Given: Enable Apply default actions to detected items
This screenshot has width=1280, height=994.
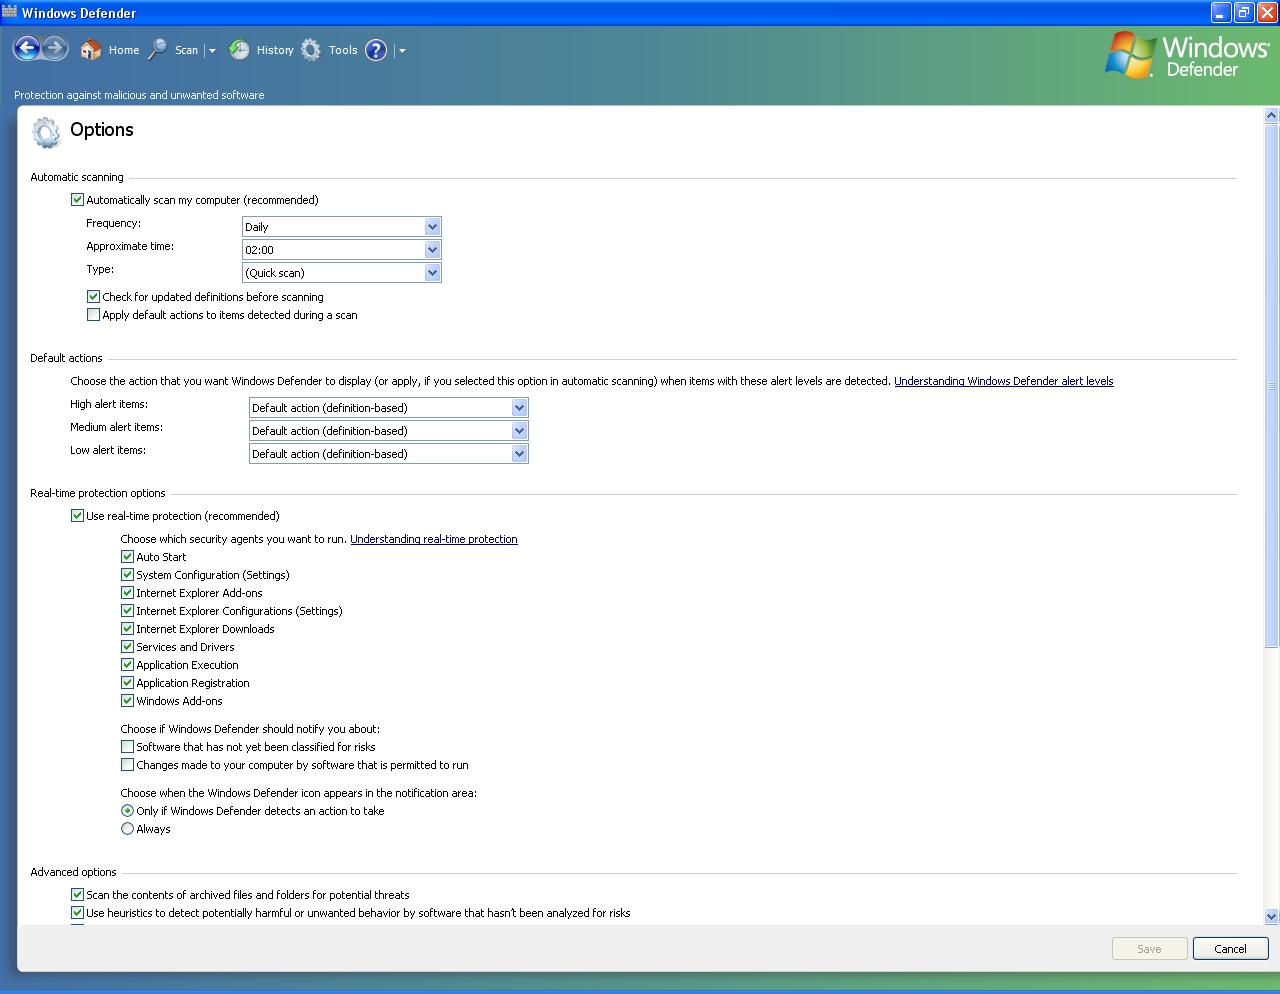Looking at the screenshot, I should 93,315.
